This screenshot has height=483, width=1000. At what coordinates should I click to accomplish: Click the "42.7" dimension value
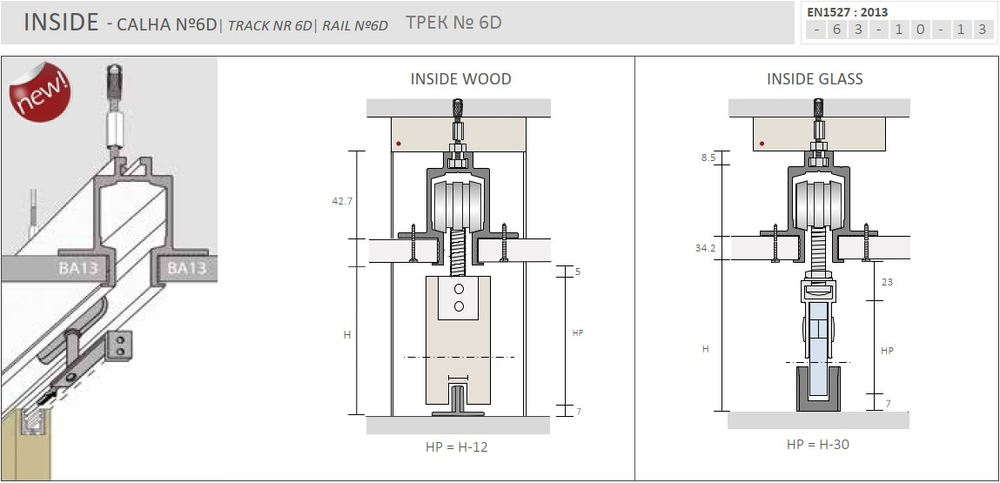pos(342,200)
